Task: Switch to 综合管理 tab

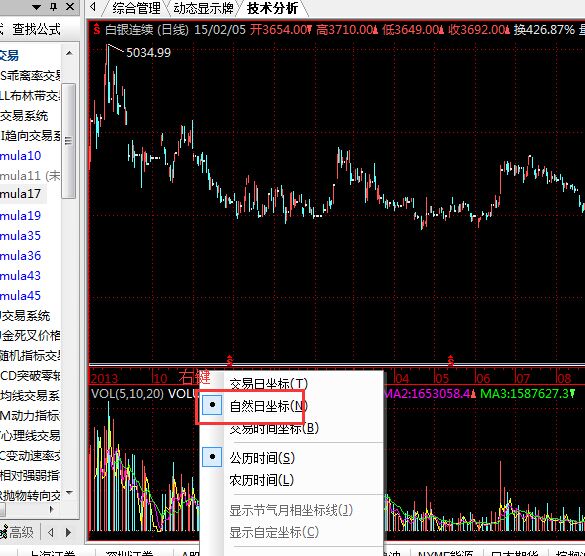Action: [137, 8]
